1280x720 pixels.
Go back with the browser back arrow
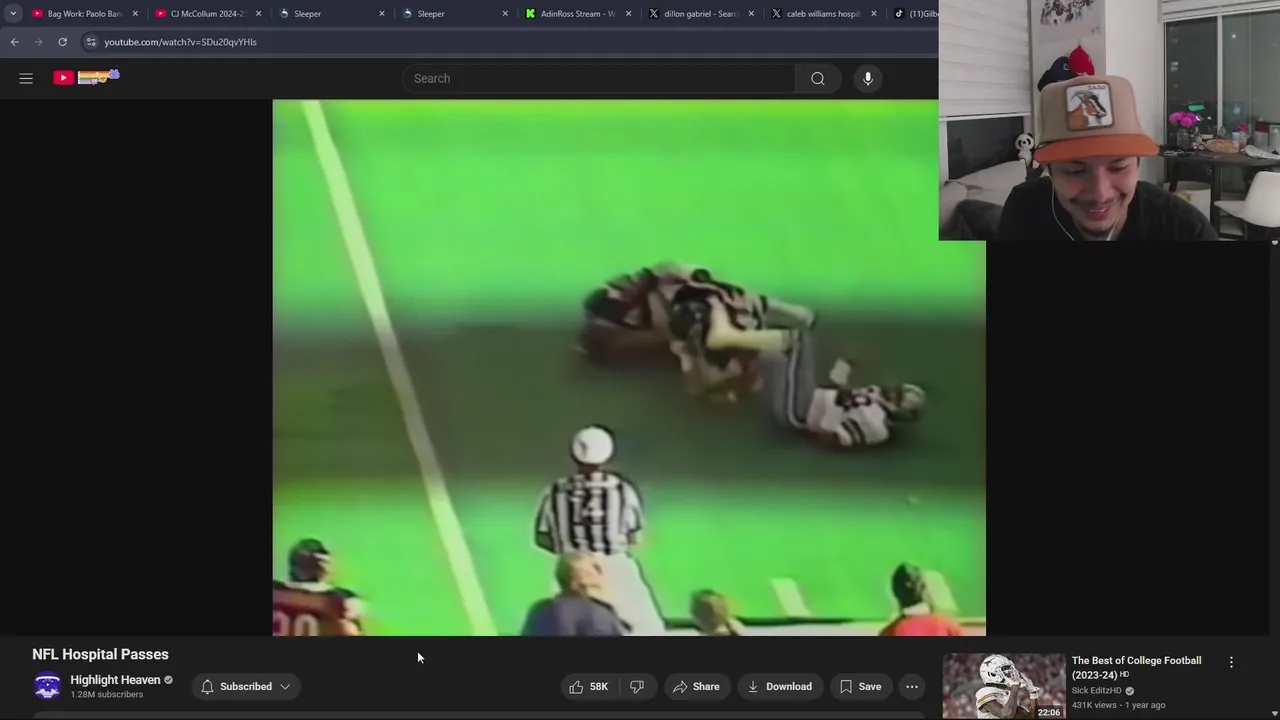pyautogui.click(x=14, y=42)
